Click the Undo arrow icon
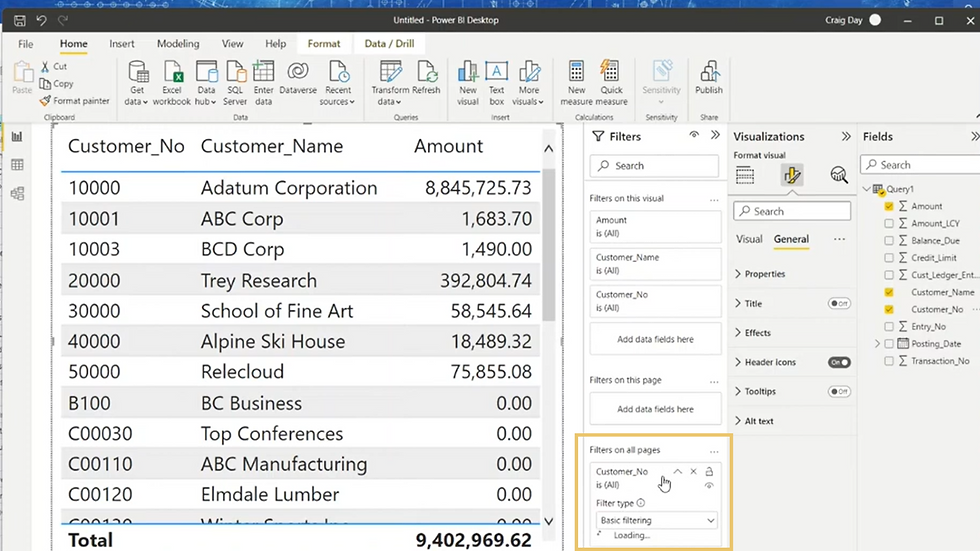The width and height of the screenshot is (980, 551). [41, 21]
